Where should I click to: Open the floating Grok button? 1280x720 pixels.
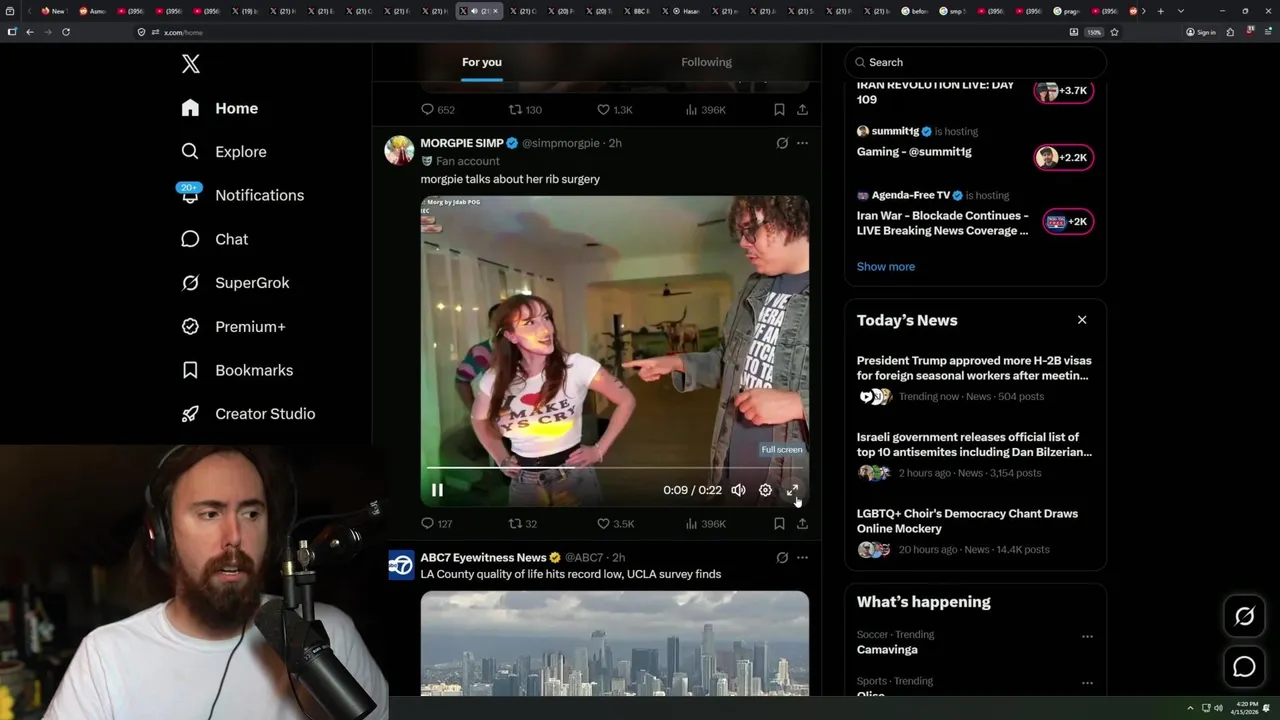(1244, 617)
